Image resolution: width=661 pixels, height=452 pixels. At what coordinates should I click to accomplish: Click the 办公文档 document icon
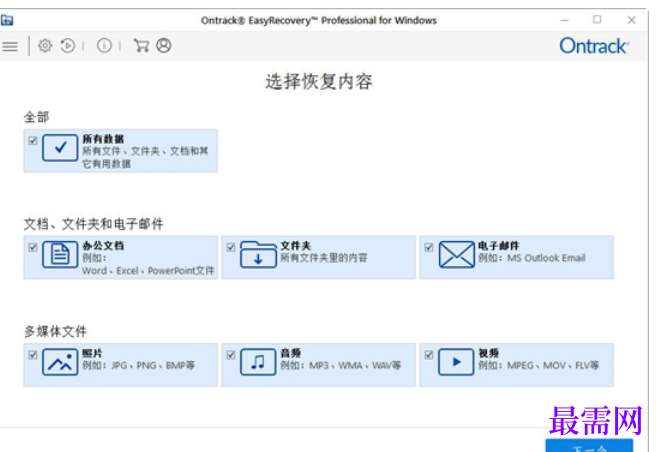[60, 255]
